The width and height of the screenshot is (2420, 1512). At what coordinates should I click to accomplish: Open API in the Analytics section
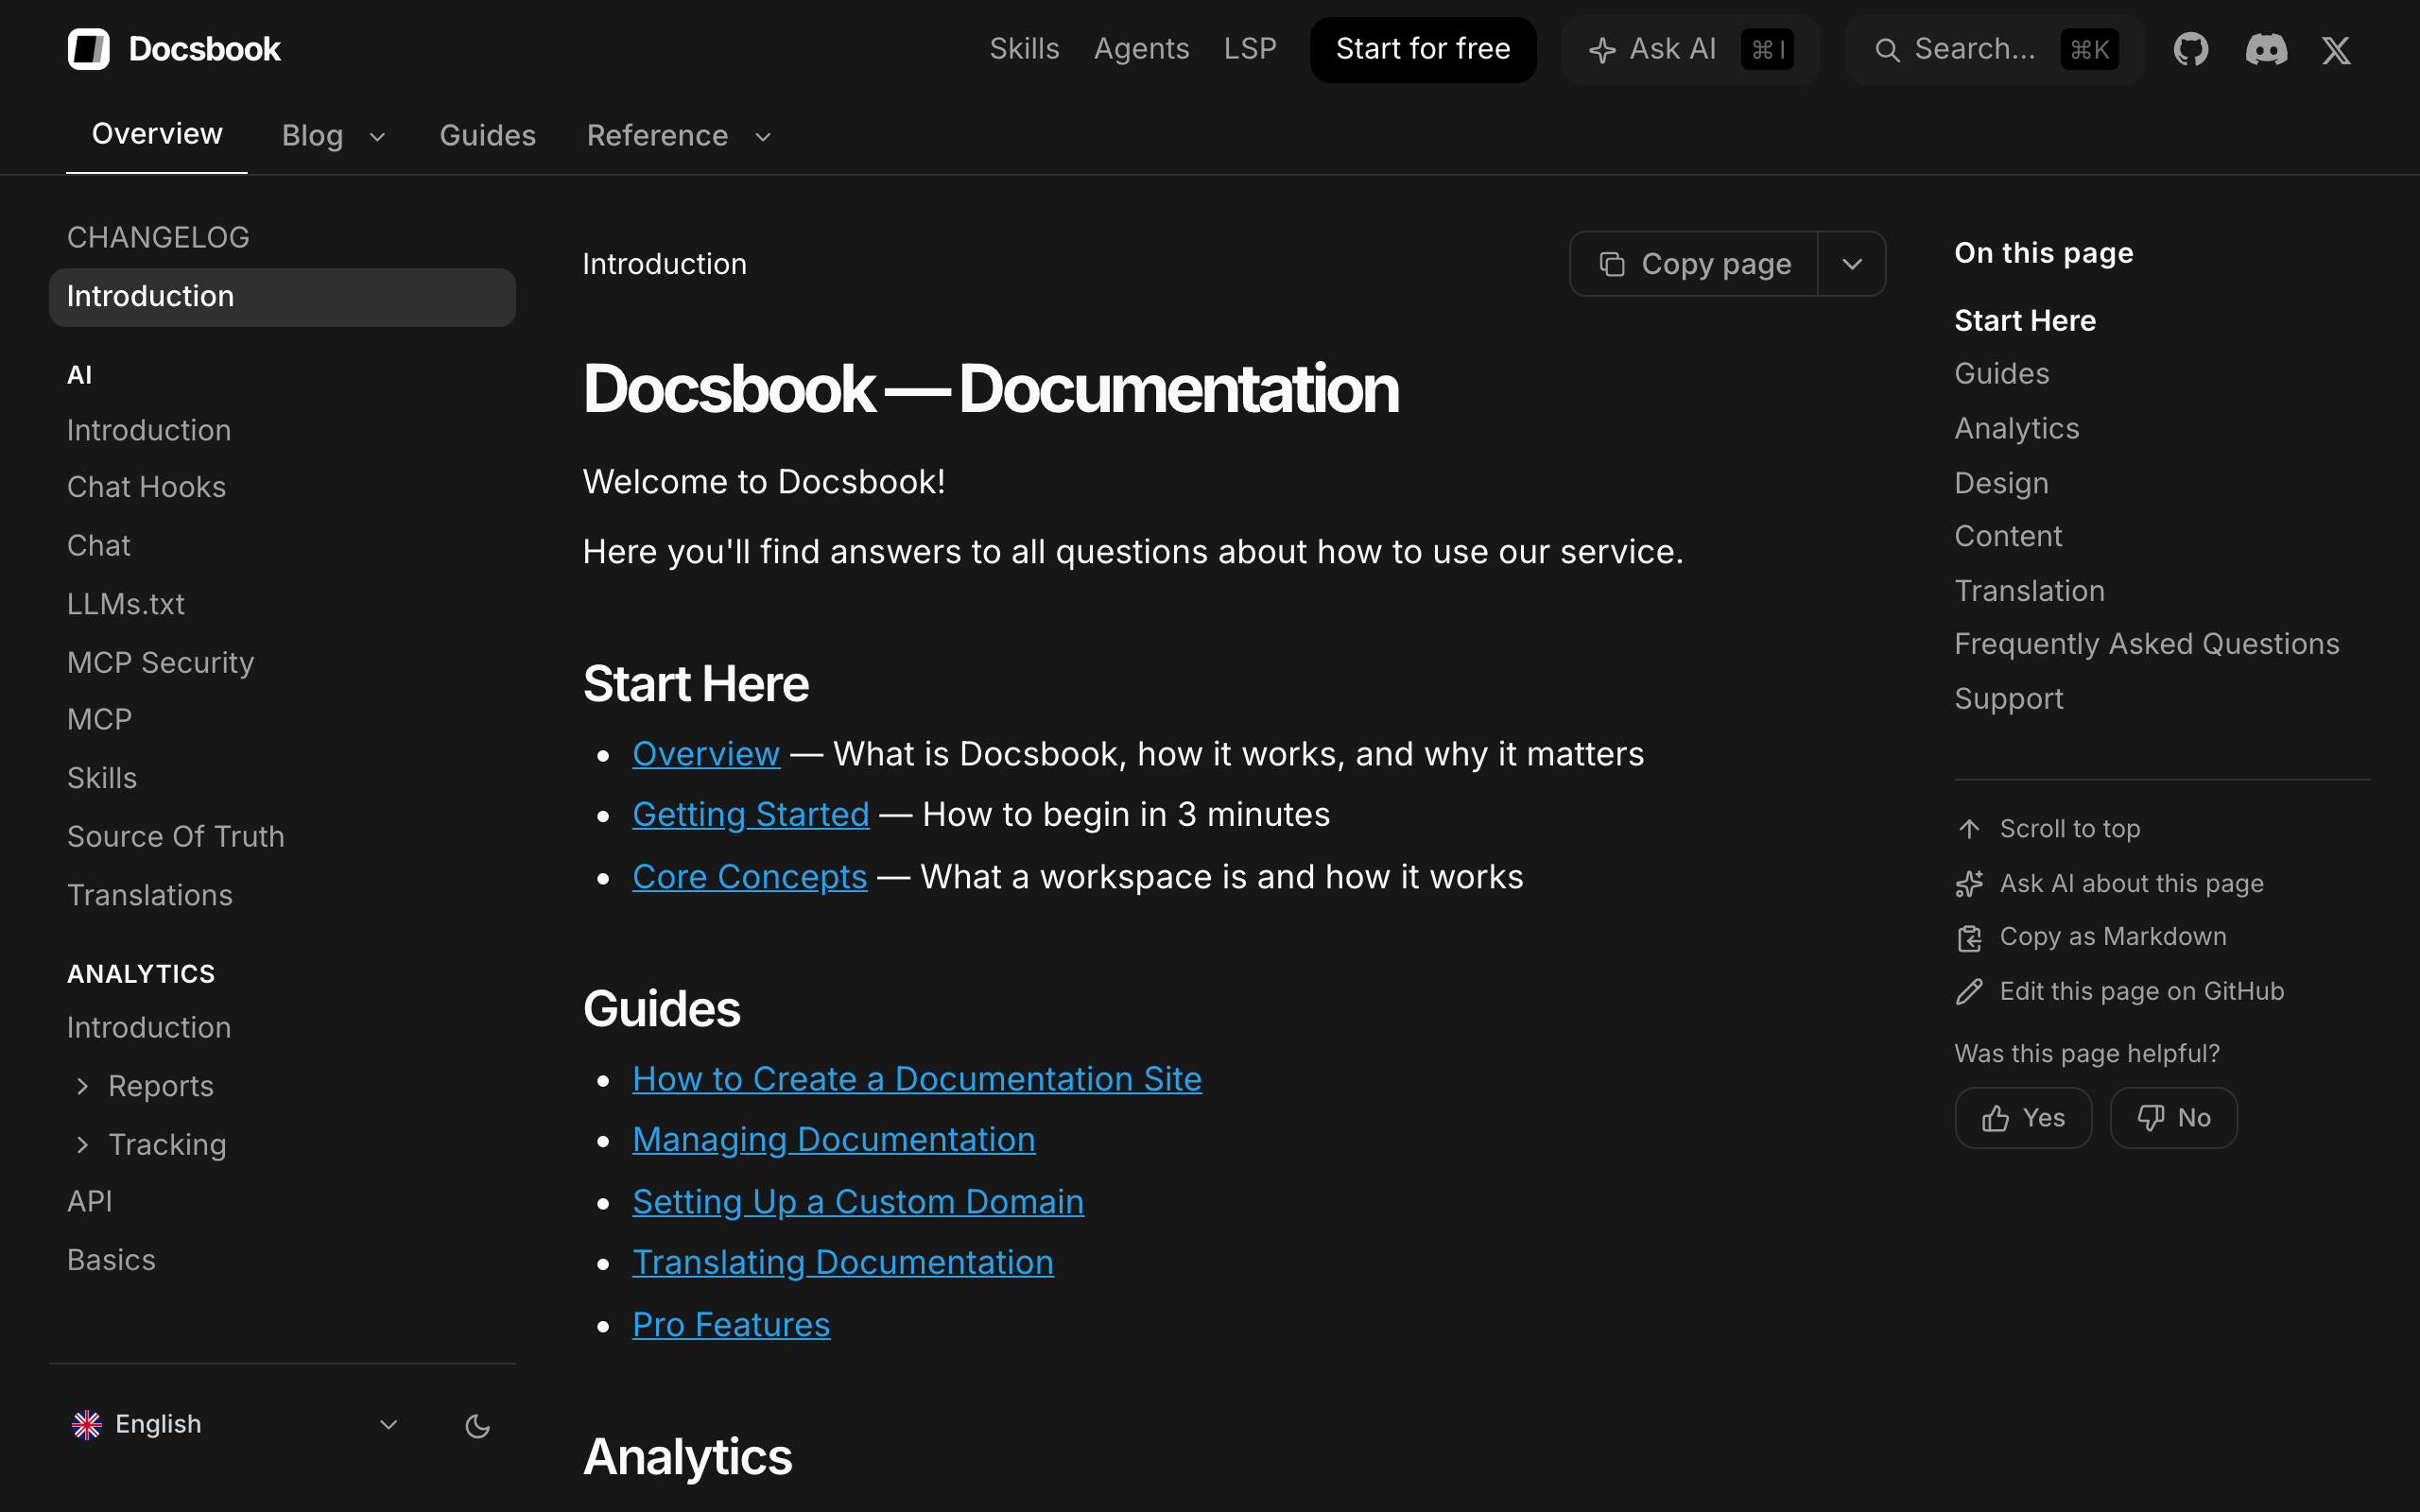[90, 1201]
